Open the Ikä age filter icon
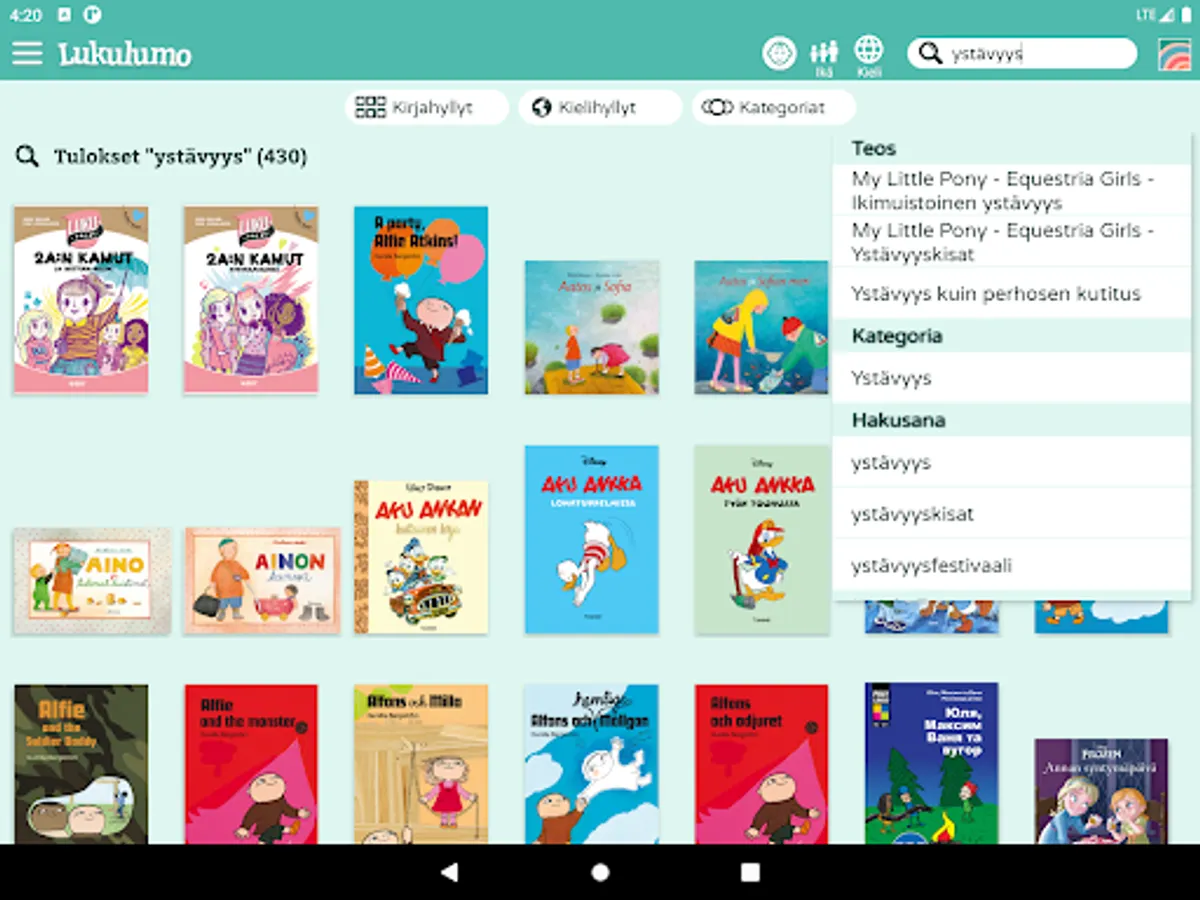This screenshot has height=900, width=1200. (824, 57)
